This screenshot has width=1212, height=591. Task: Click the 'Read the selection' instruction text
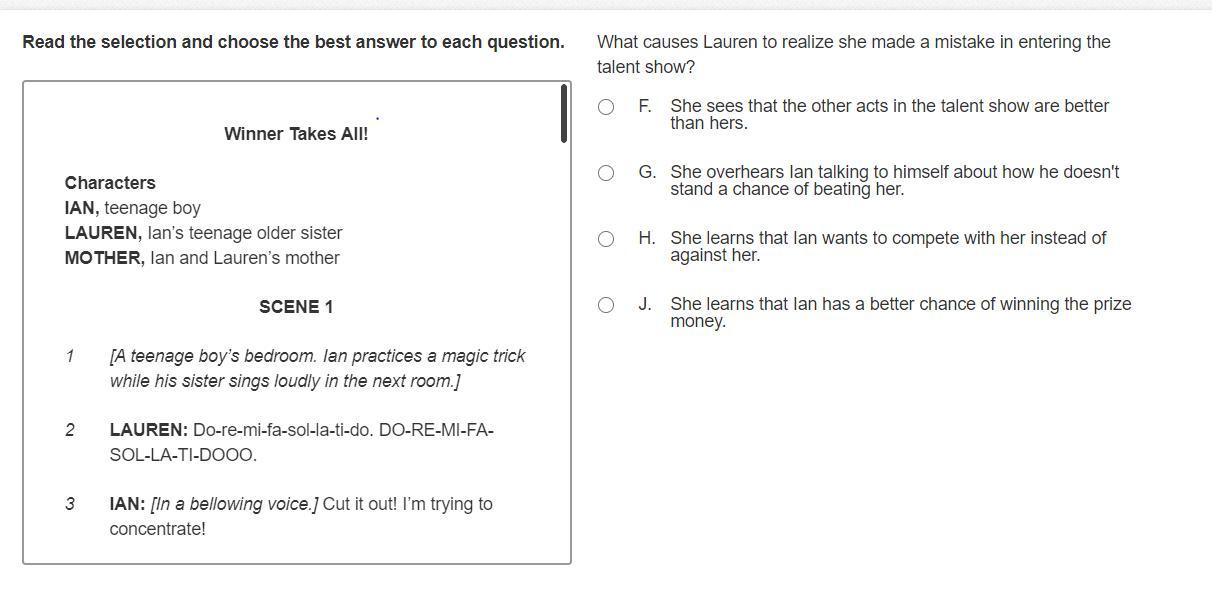293,42
